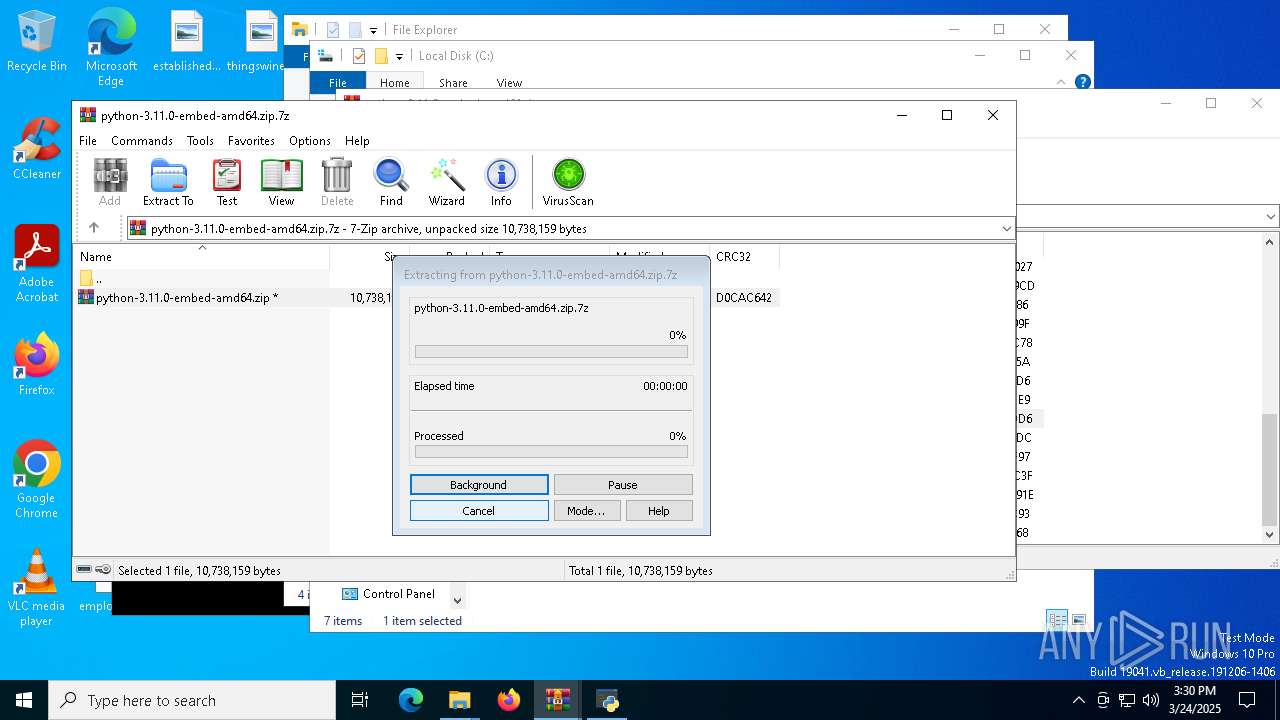Open the Options menu
Image resolution: width=1280 pixels, height=720 pixels.
click(310, 141)
